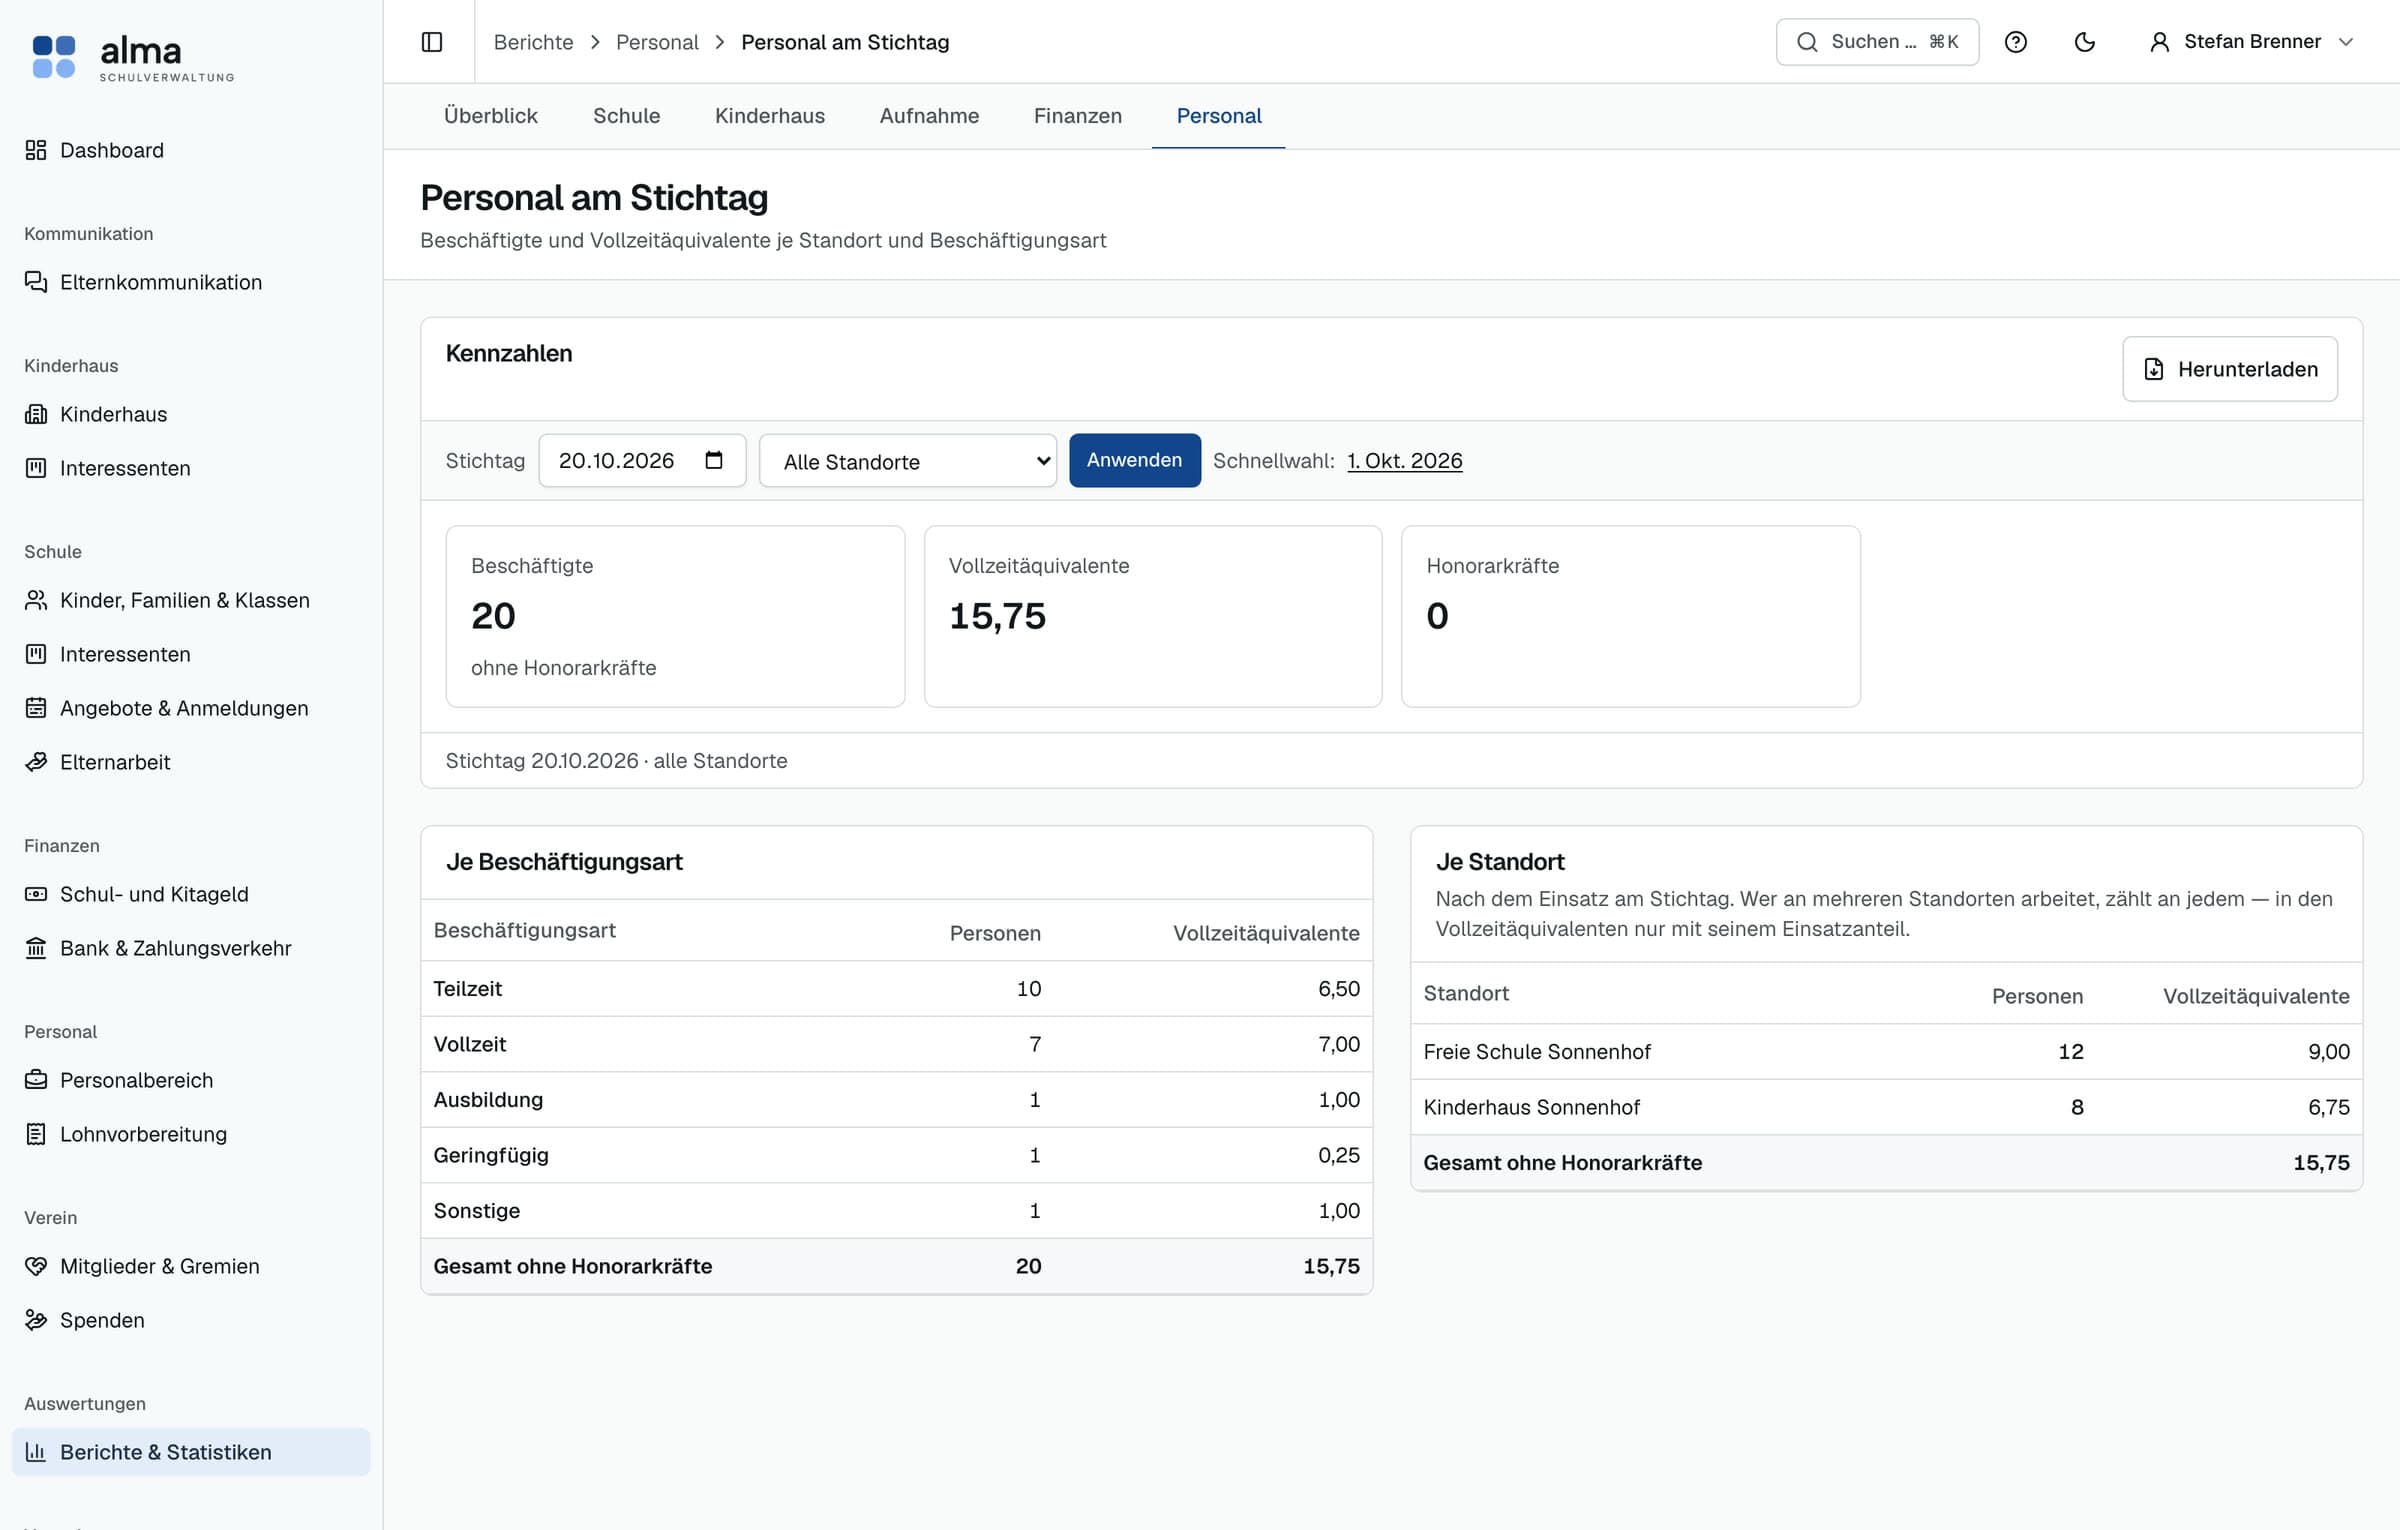Open Angebote & Anmeldungen

[x=191, y=708]
